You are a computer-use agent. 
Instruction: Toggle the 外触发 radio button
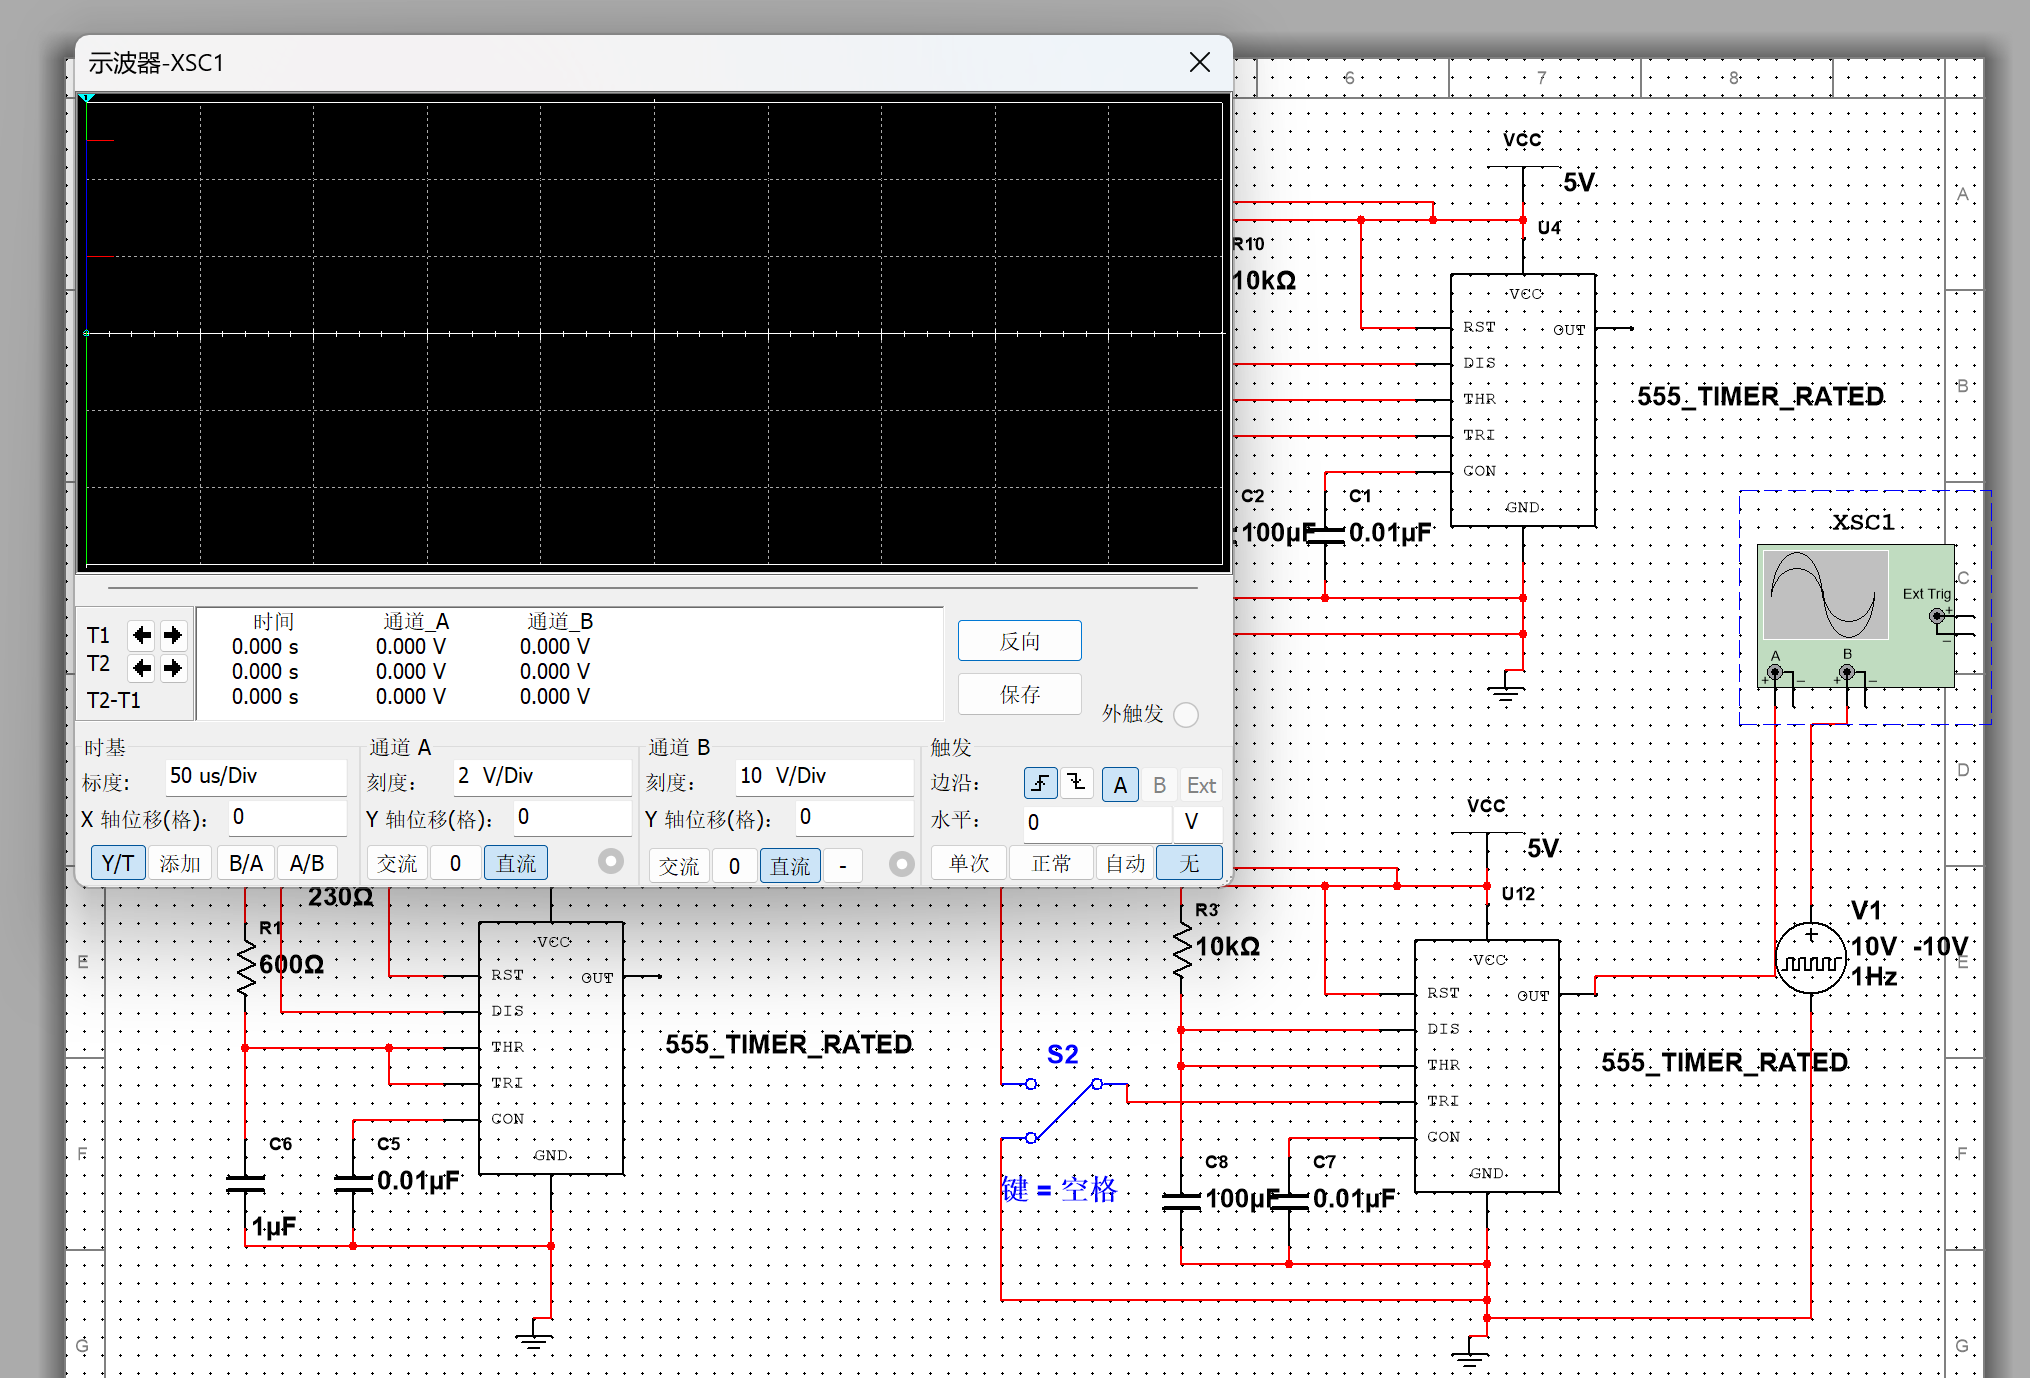[x=1186, y=715]
